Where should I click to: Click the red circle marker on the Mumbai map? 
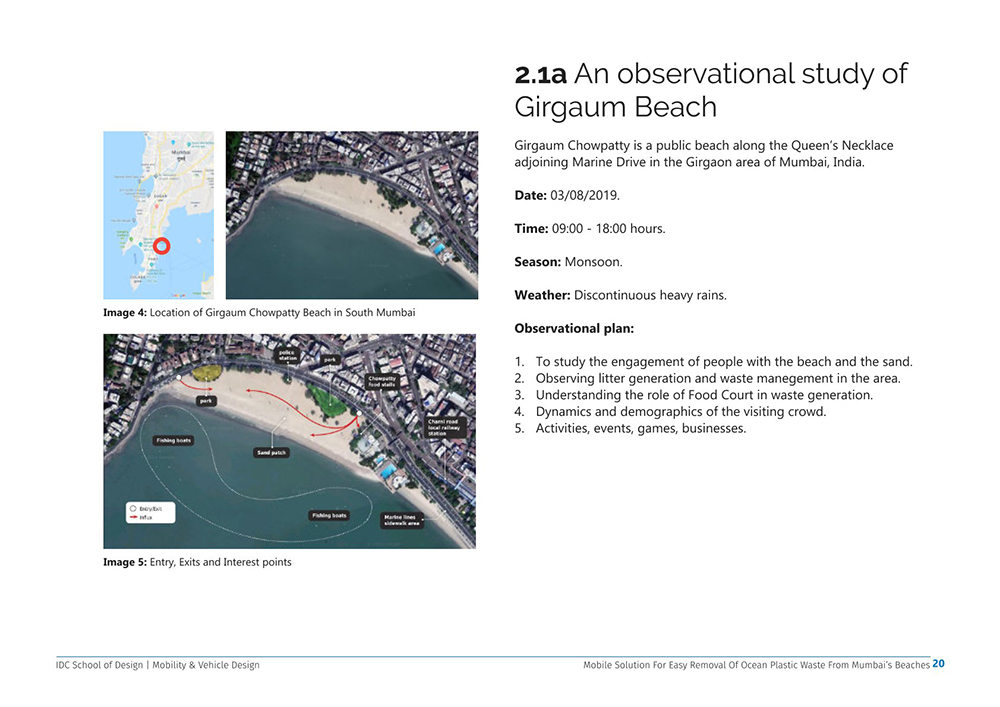[x=163, y=246]
